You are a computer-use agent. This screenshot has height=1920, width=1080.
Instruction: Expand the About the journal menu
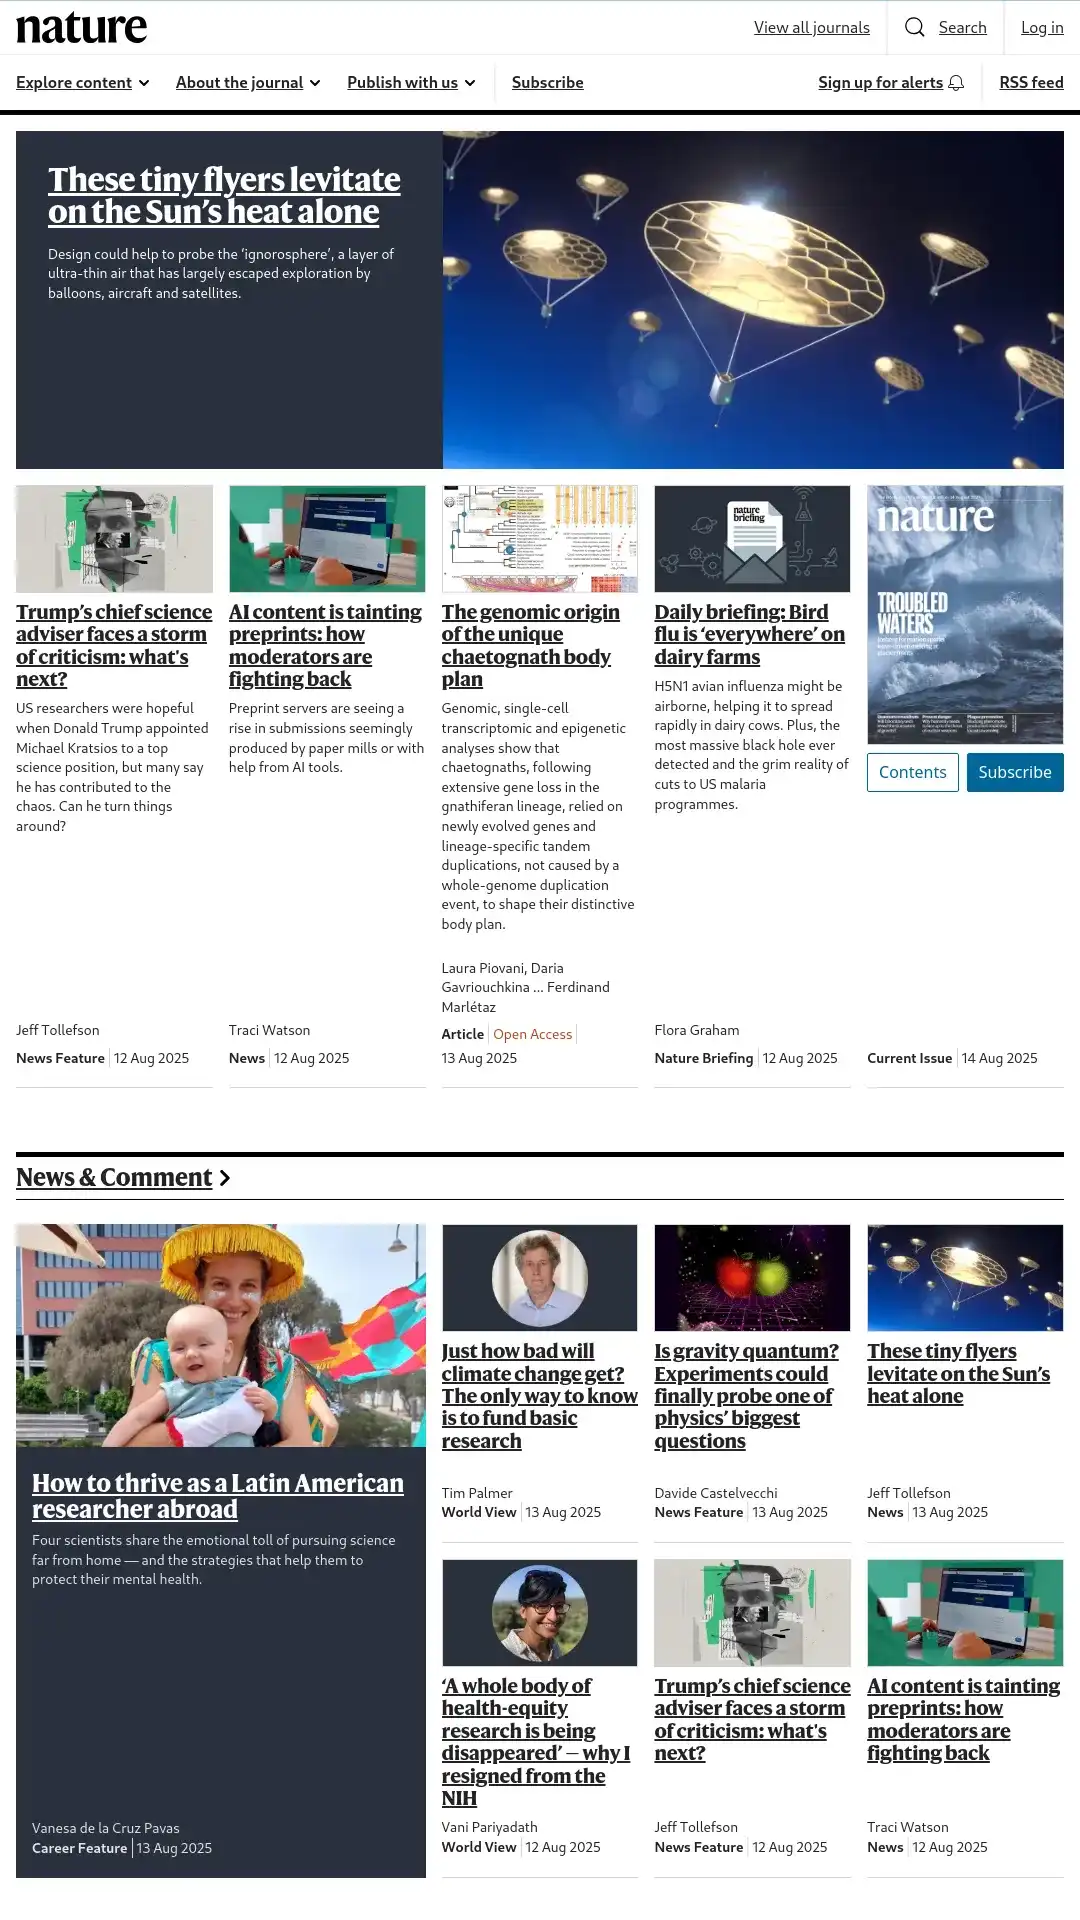tap(248, 83)
